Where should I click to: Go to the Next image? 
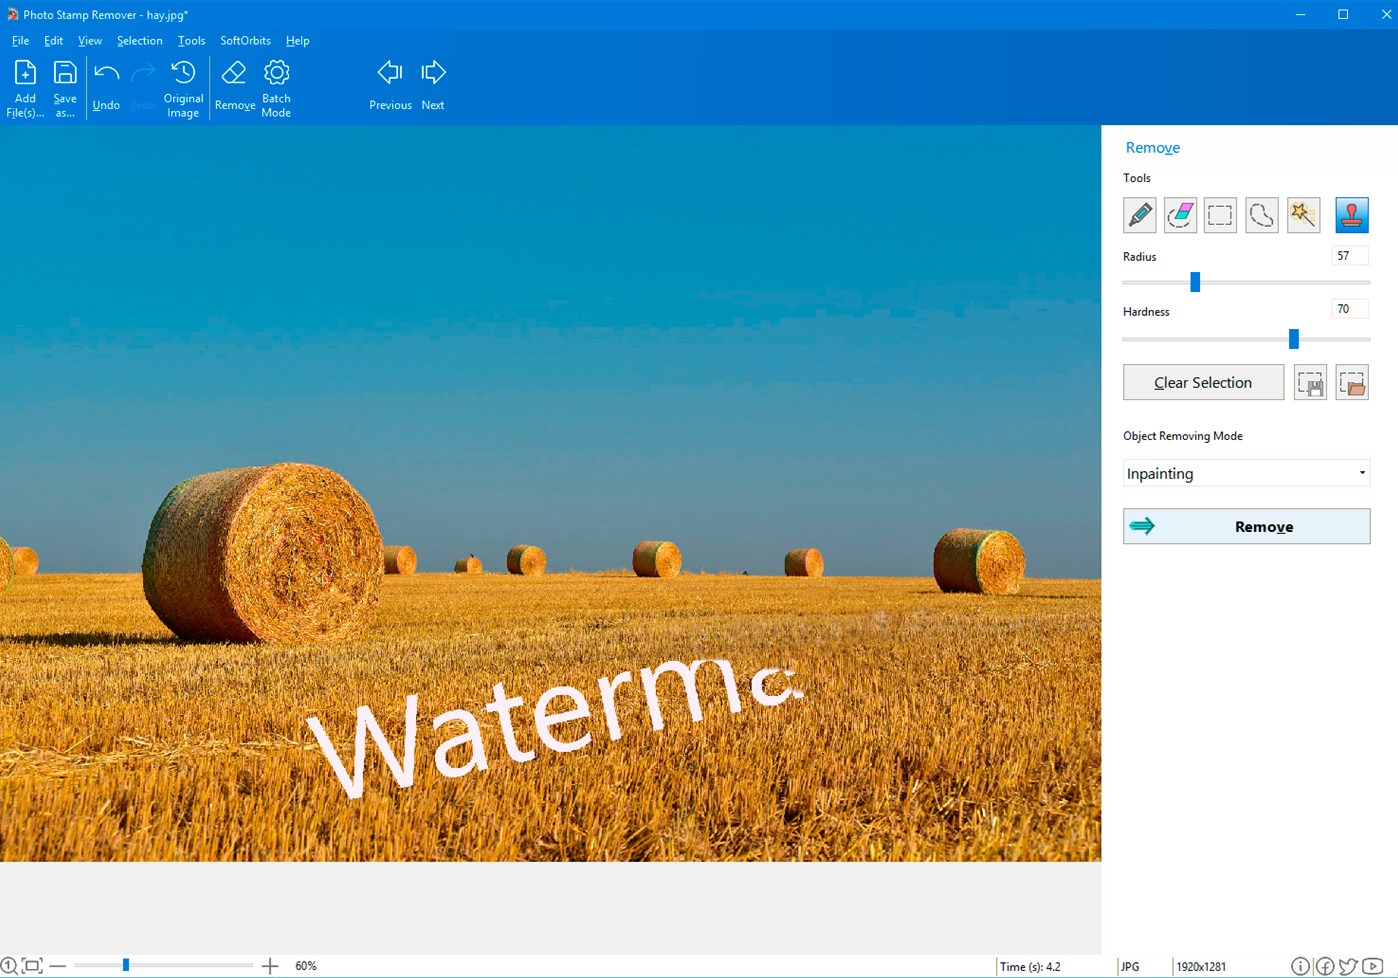pos(433,86)
